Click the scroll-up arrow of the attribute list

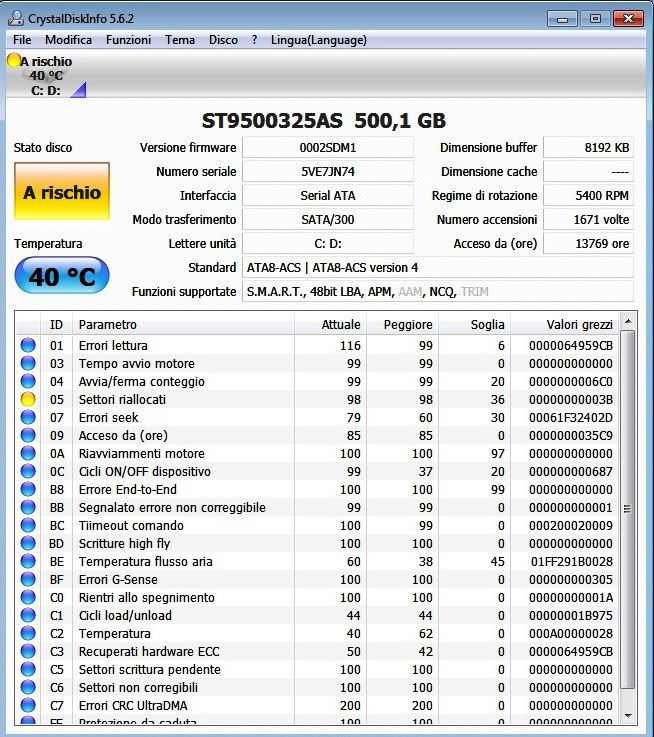[x=628, y=323]
